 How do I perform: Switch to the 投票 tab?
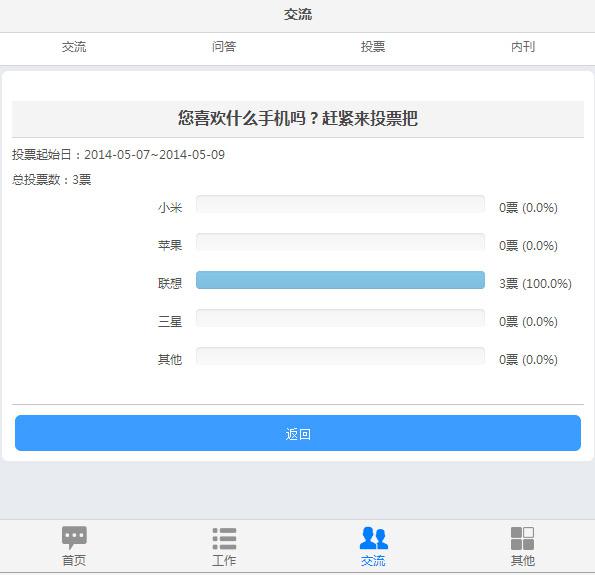(x=373, y=47)
